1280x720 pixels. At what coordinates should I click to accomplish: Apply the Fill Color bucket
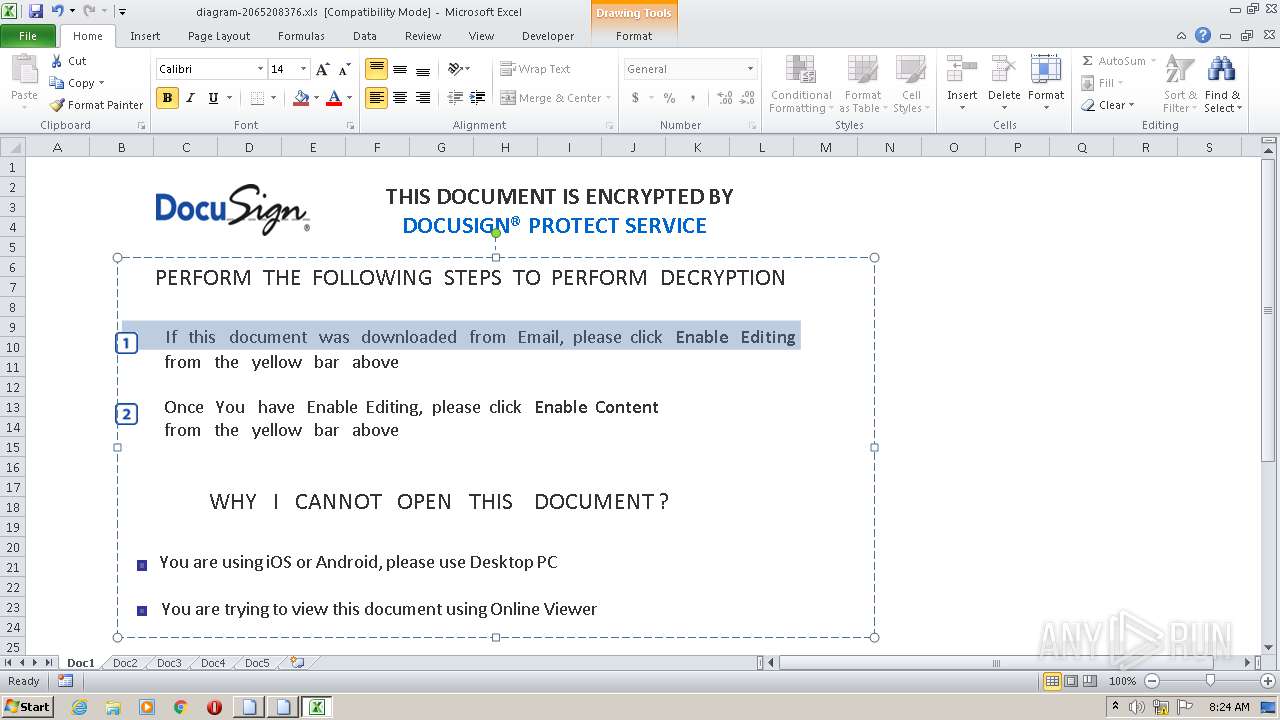(301, 98)
